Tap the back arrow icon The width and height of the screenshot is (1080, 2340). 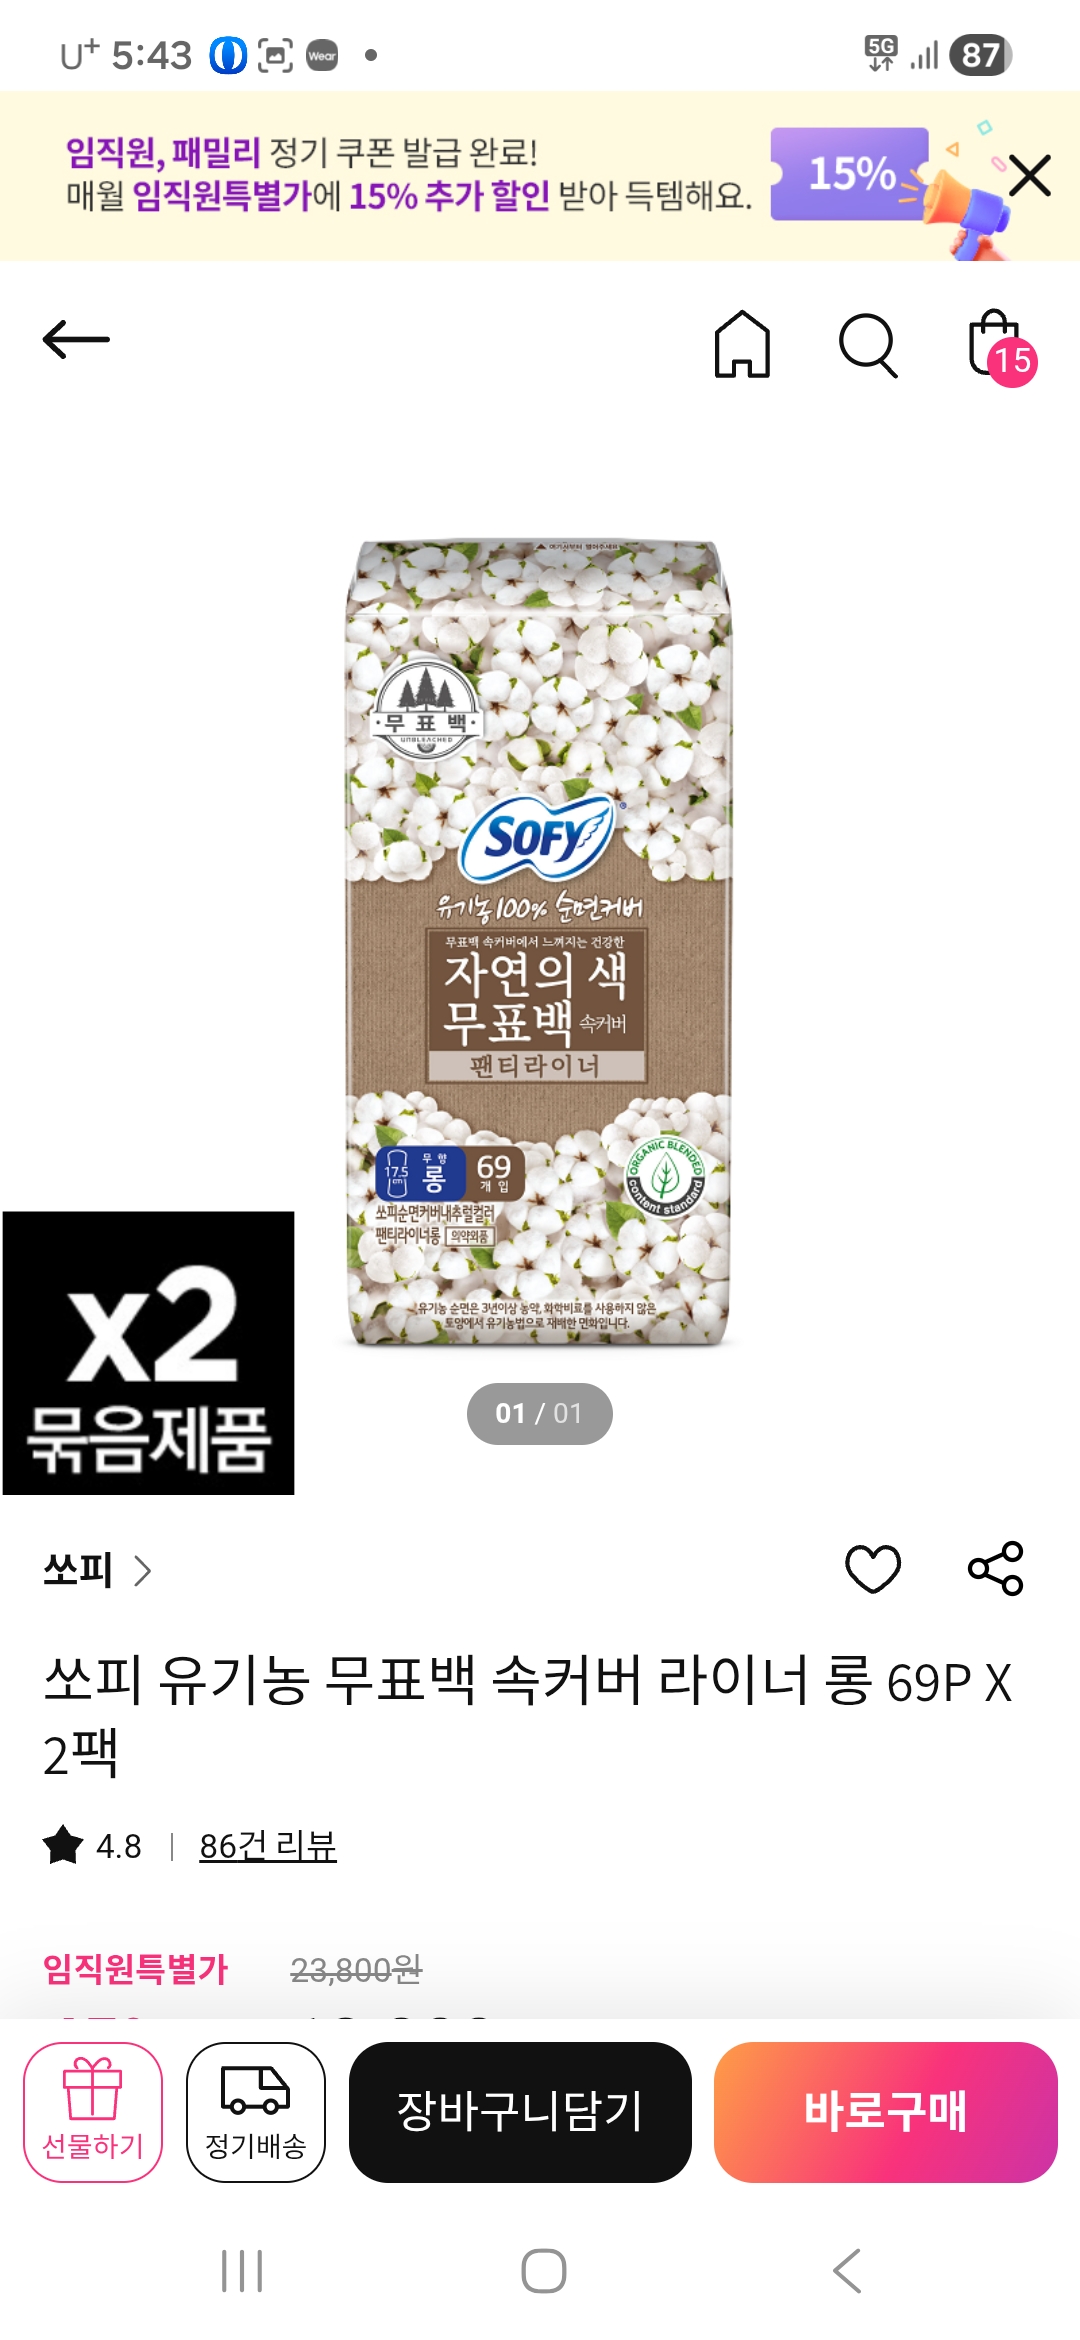(76, 340)
